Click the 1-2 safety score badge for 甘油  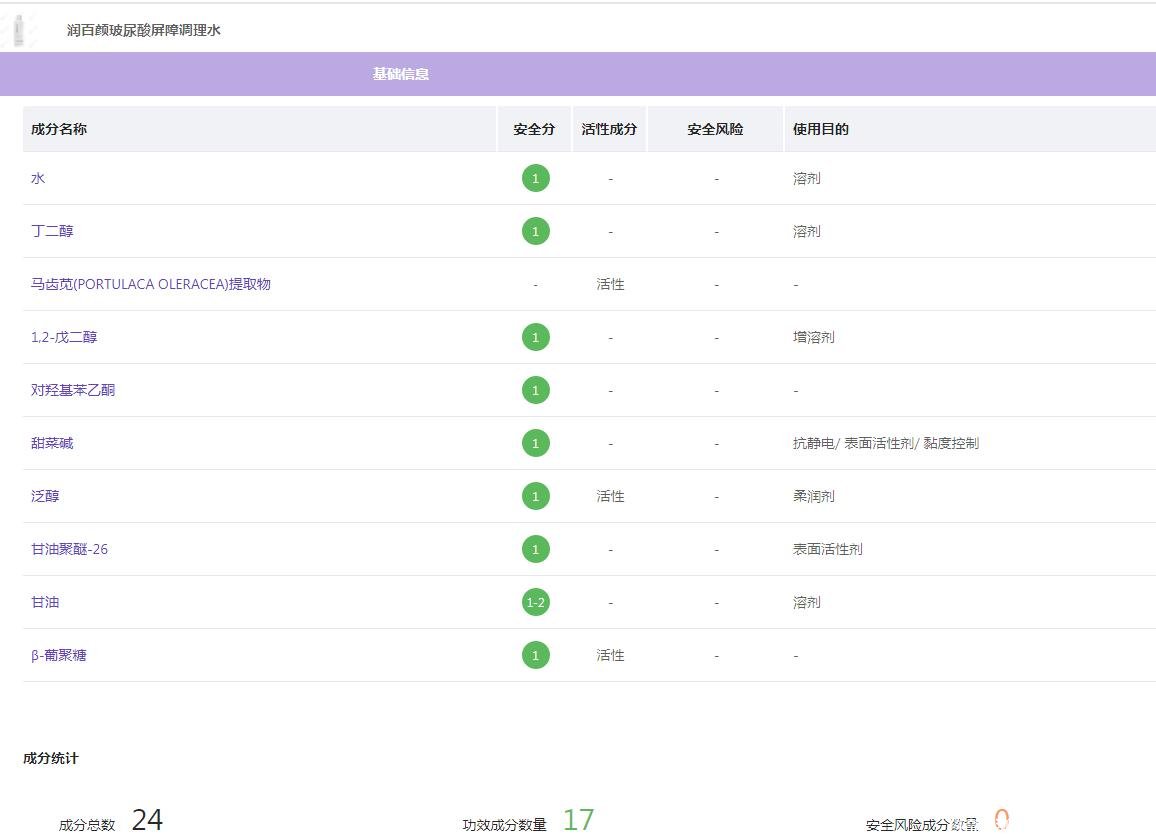point(535,602)
